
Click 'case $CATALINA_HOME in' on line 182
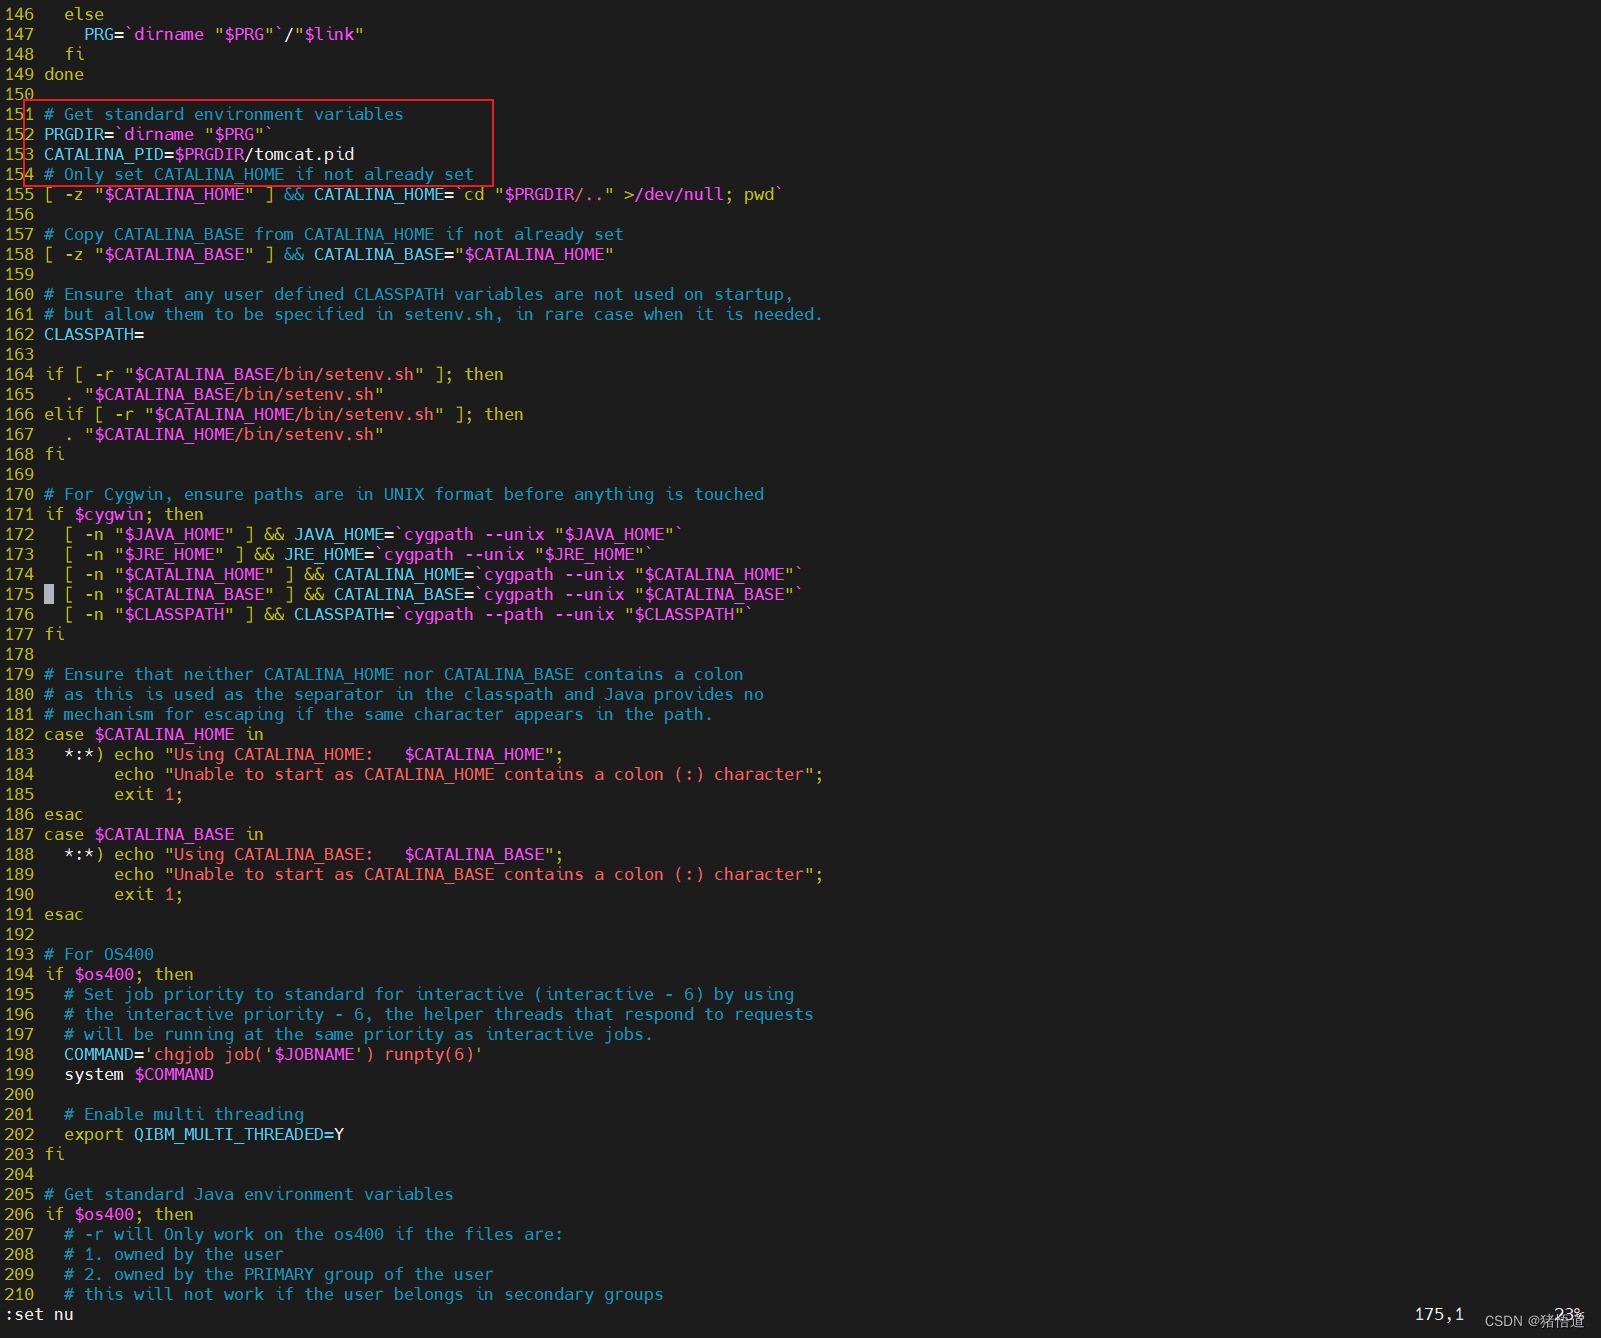(154, 734)
